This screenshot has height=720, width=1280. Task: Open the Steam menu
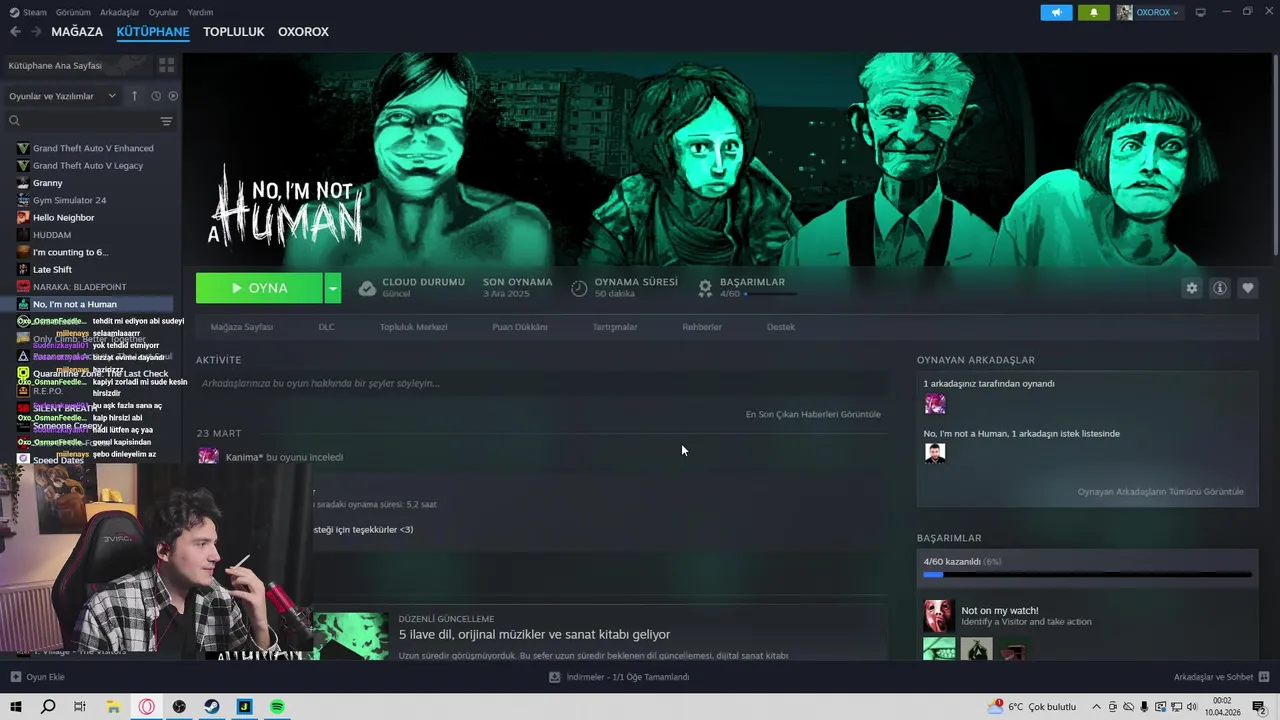pos(28,12)
